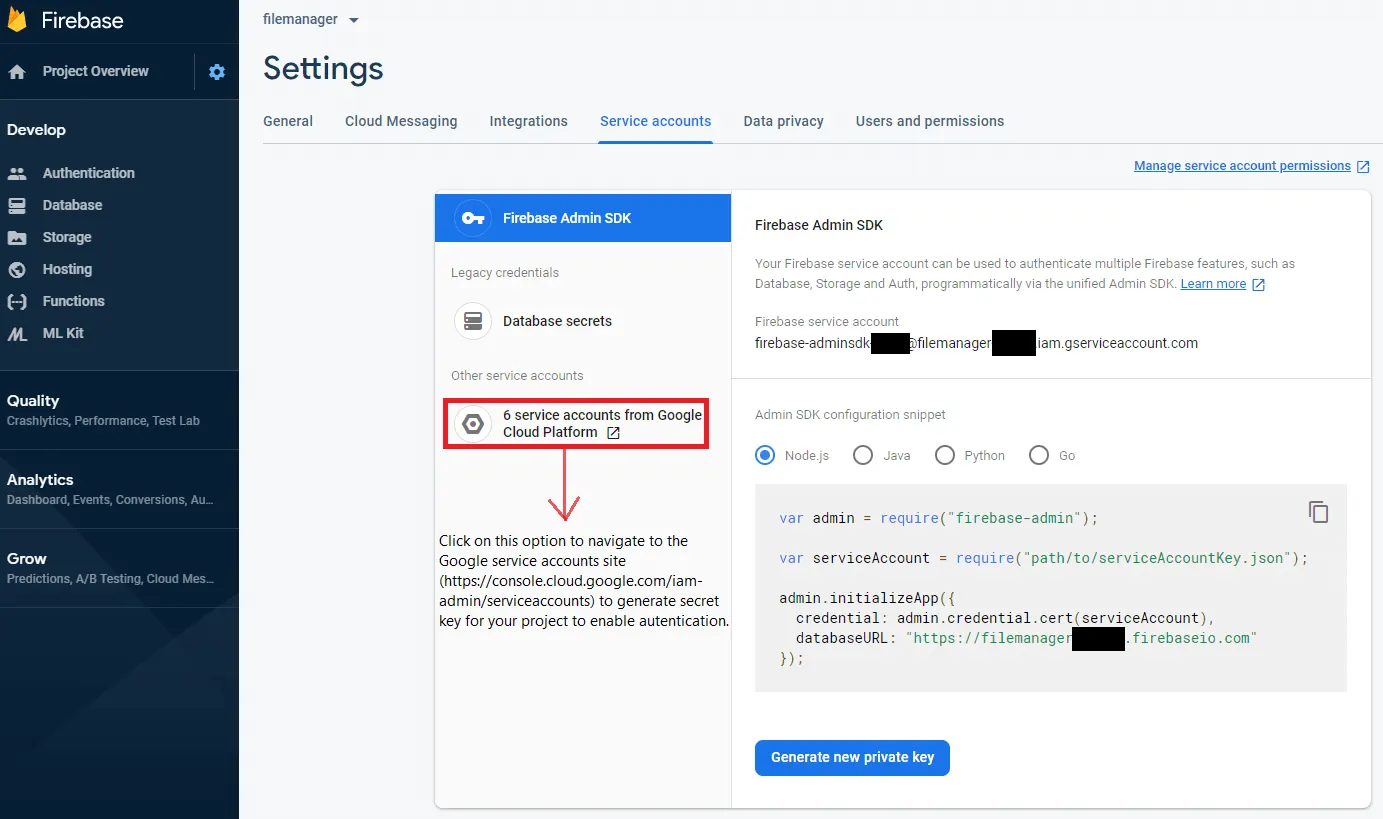Click external-link icon after Cloud Platform text
Image resolution: width=1383 pixels, height=819 pixels.
[x=614, y=433]
